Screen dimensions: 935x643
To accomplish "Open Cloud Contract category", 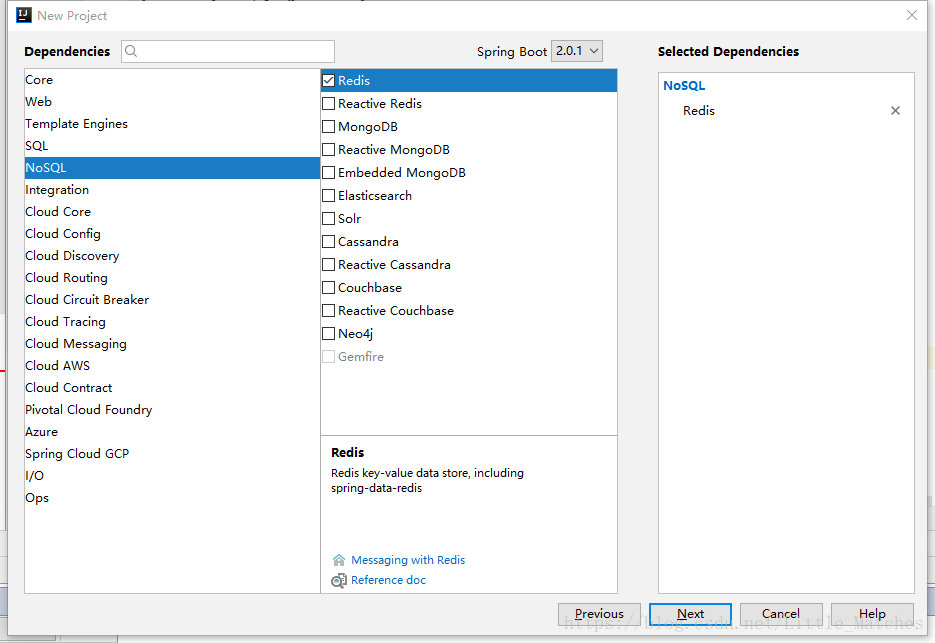I will [x=172, y=388].
